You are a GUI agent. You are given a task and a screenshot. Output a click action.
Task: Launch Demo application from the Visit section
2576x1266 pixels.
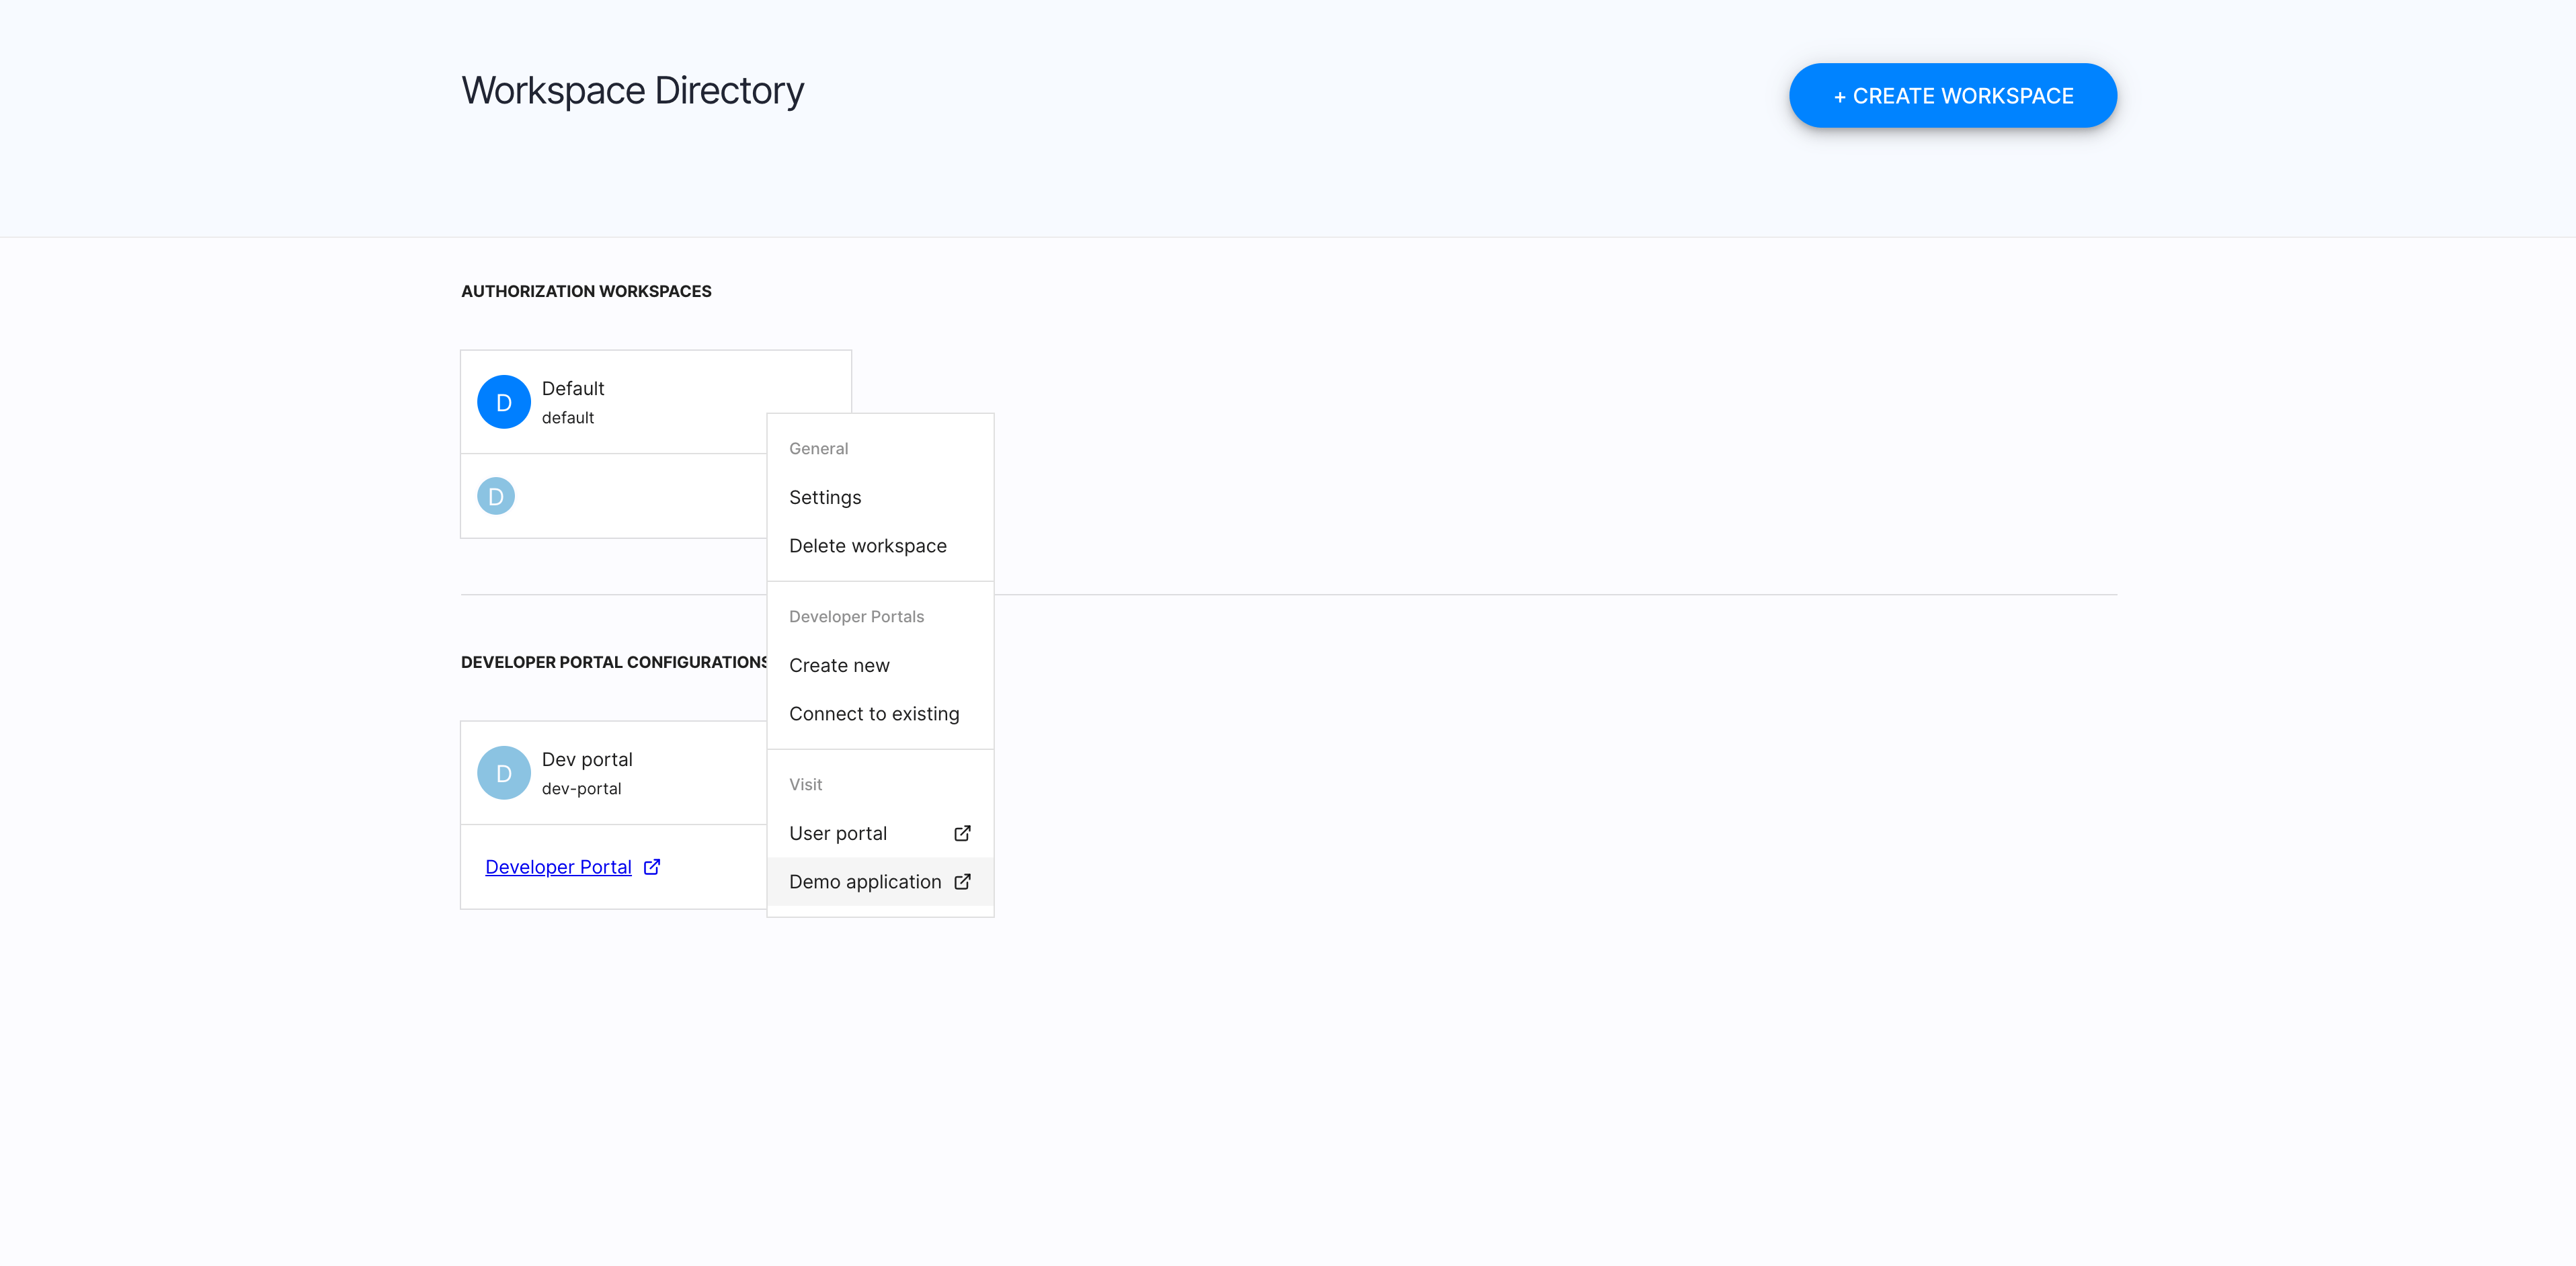point(864,881)
